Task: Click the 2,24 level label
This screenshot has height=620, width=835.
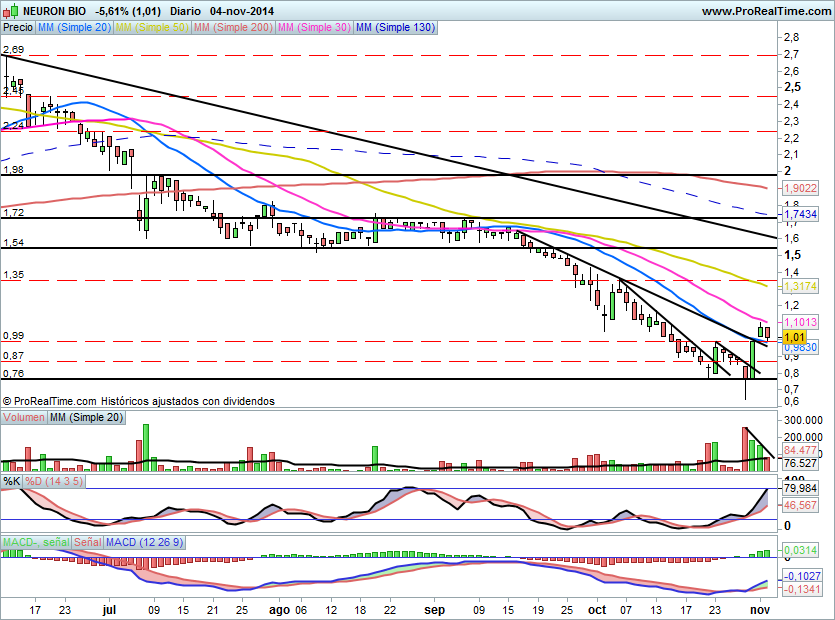Action: point(13,126)
